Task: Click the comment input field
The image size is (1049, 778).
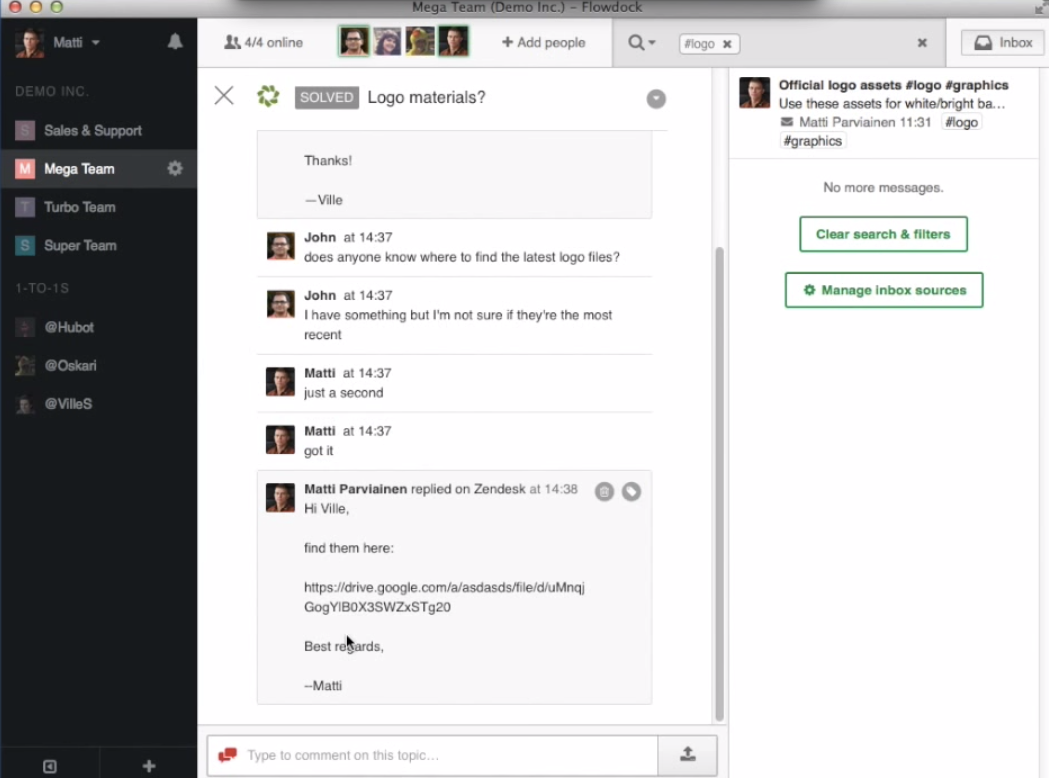Action: [433, 755]
